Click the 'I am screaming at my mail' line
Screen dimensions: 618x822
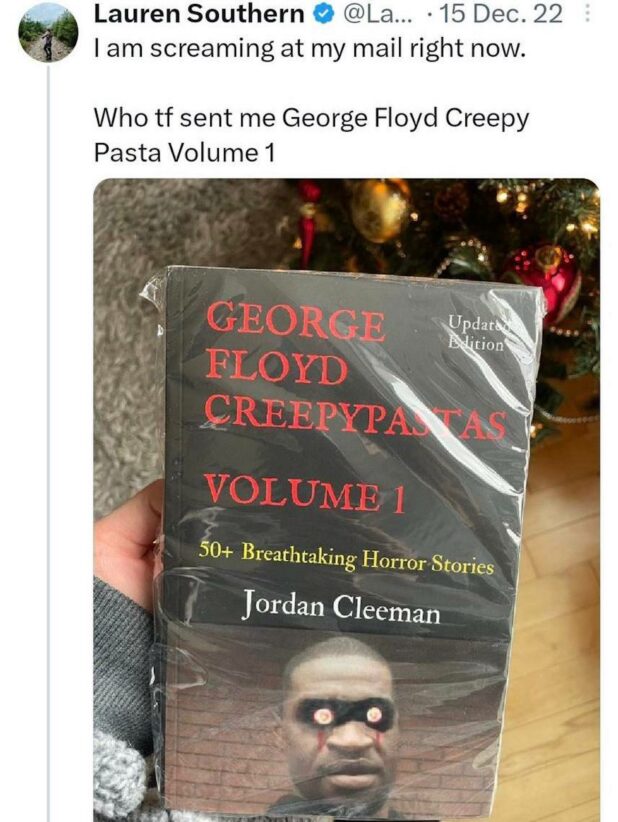tap(309, 49)
